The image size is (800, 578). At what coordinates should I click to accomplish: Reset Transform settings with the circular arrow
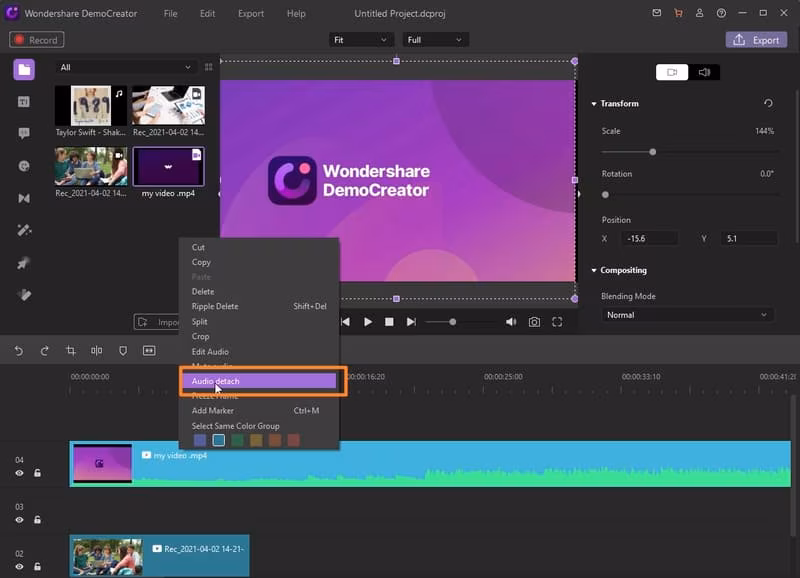(768, 104)
